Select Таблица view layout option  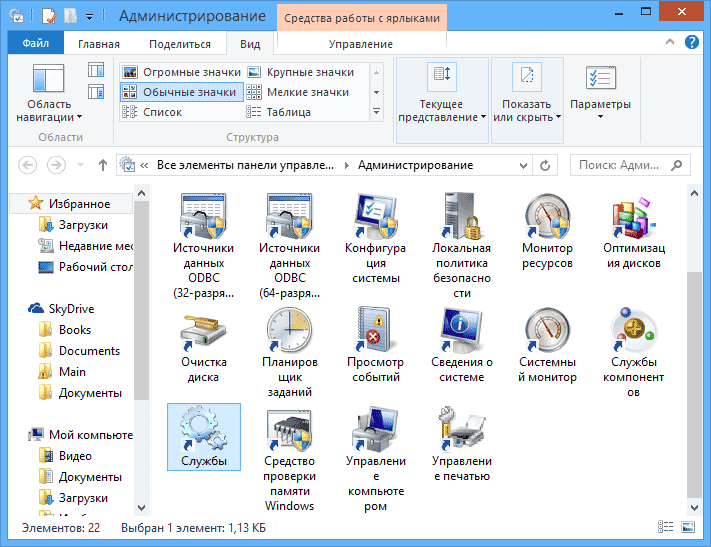[279, 112]
